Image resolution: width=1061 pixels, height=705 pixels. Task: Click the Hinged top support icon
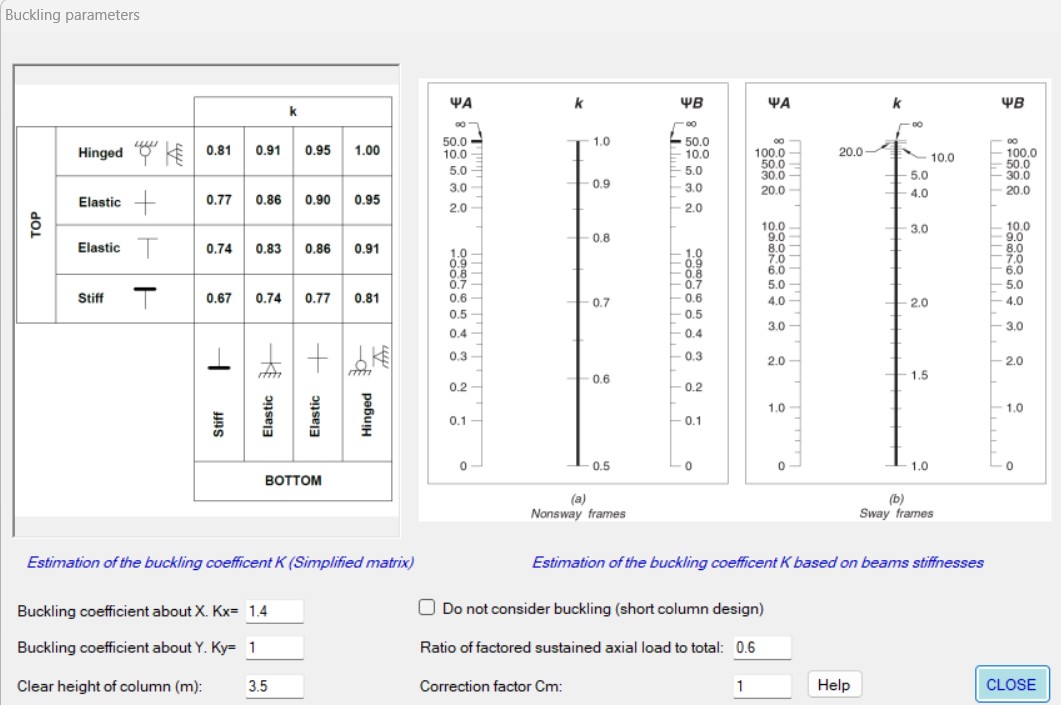coord(159,153)
